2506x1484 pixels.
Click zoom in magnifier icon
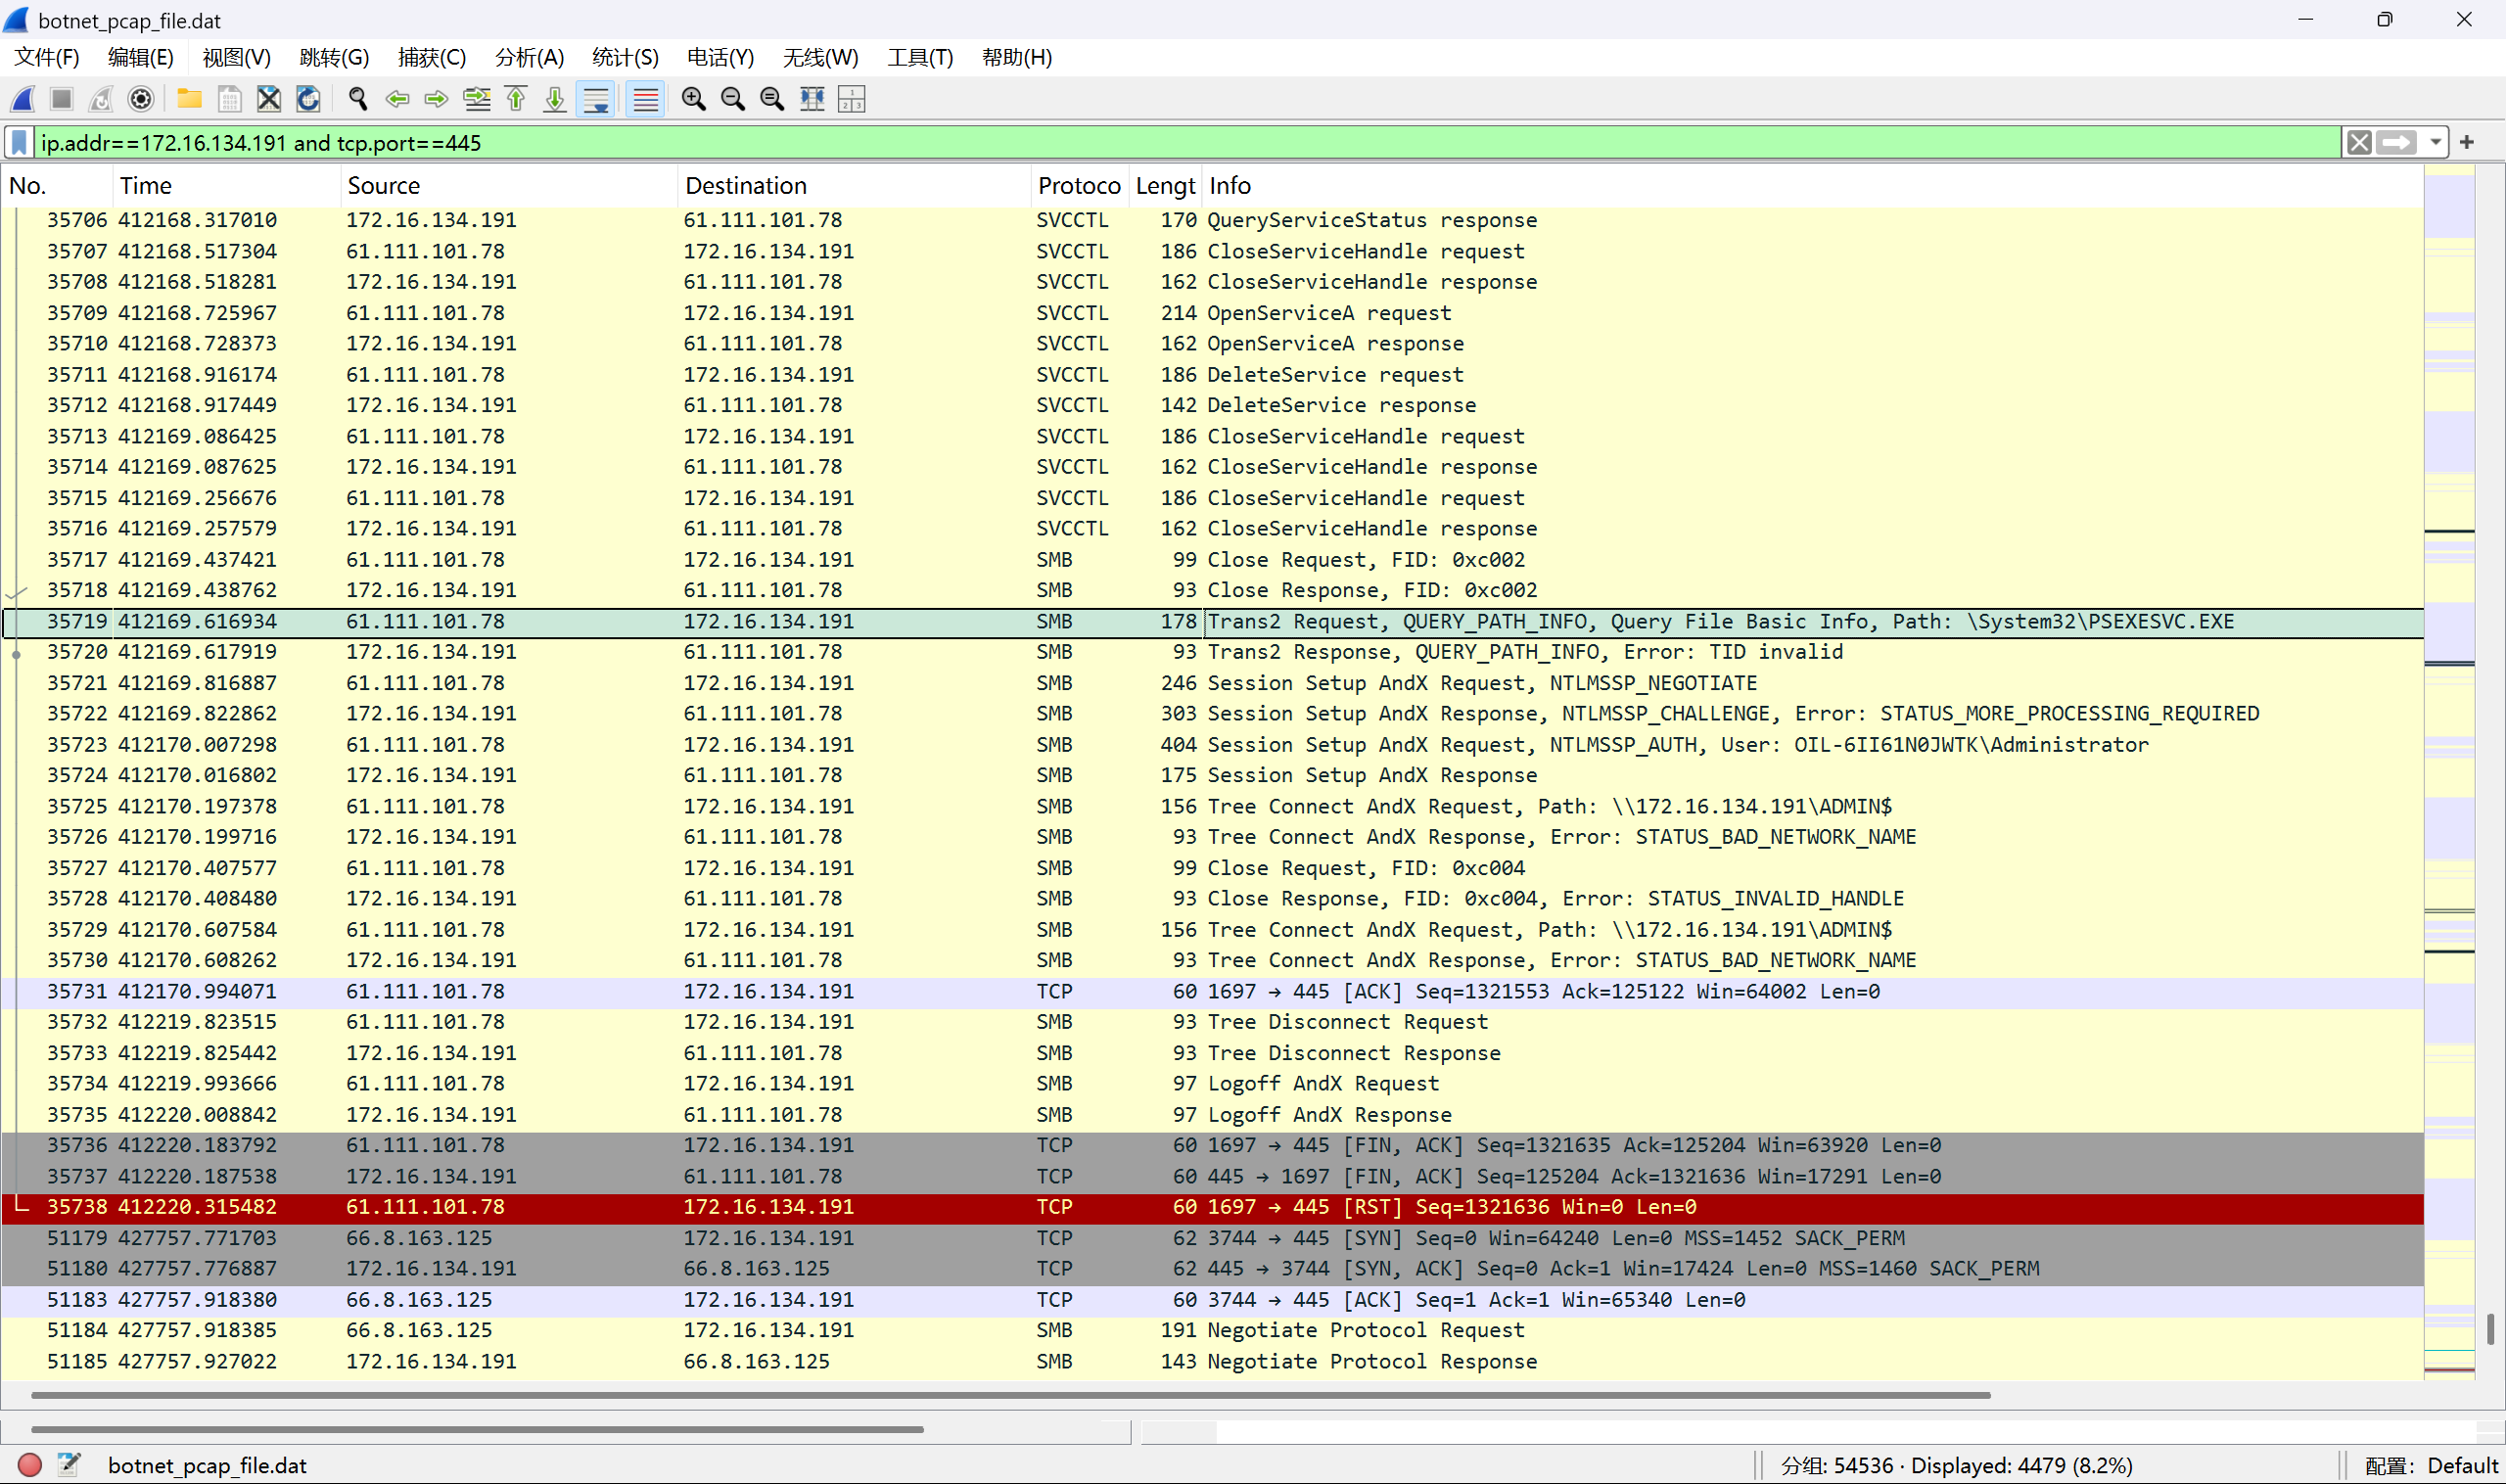pyautogui.click(x=693, y=99)
